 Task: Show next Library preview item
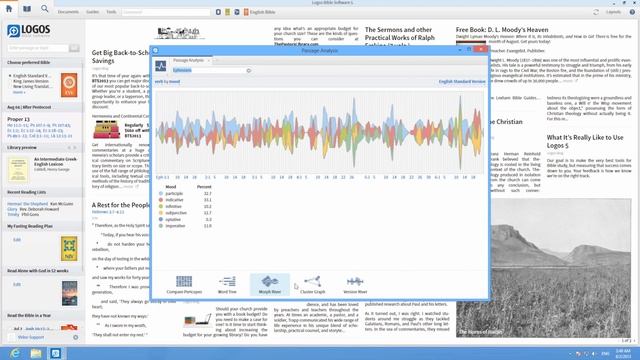click(75, 148)
